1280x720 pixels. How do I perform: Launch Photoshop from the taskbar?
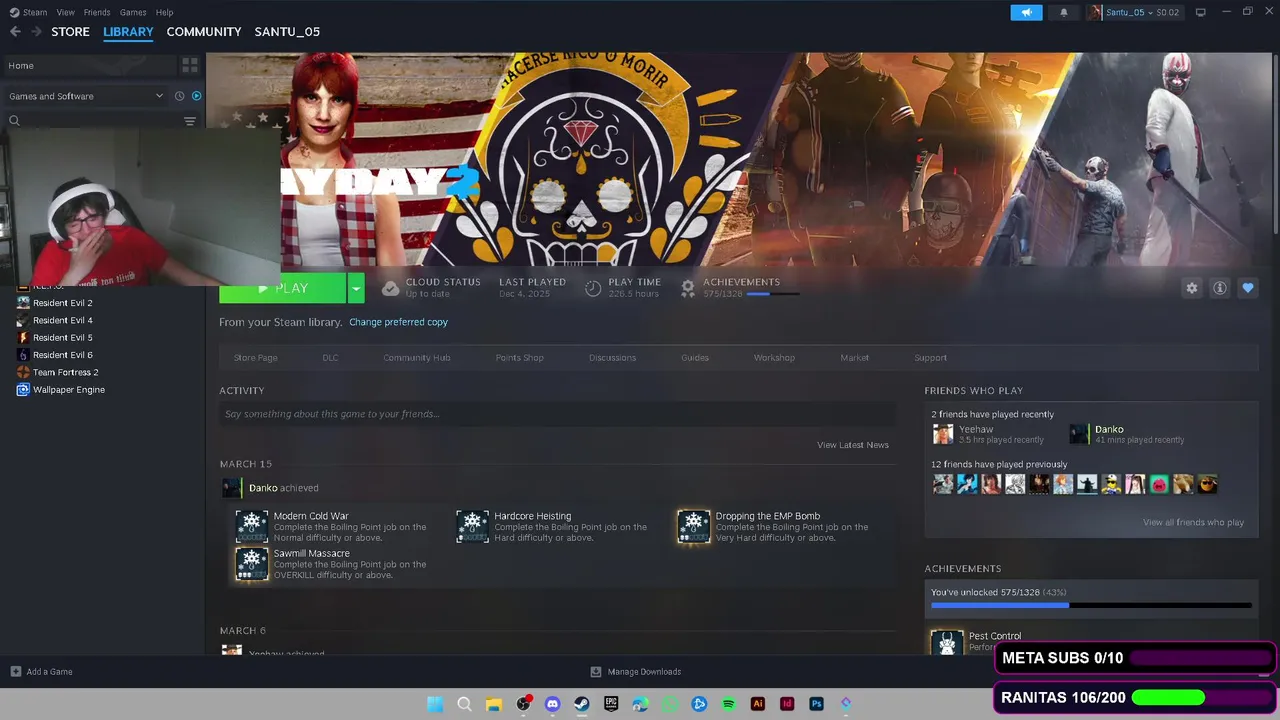click(816, 704)
